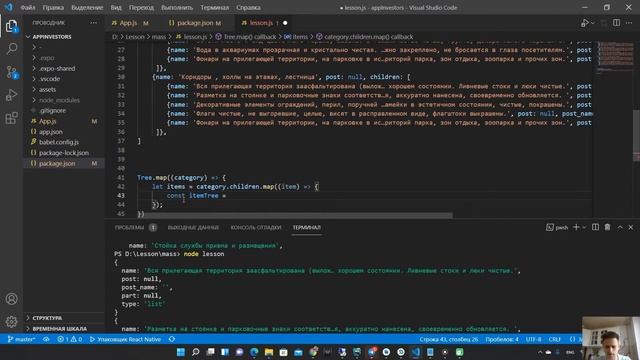Screen dimensions: 640x360
Task: Select the pwsh terminal shell label
Action: click(557, 227)
